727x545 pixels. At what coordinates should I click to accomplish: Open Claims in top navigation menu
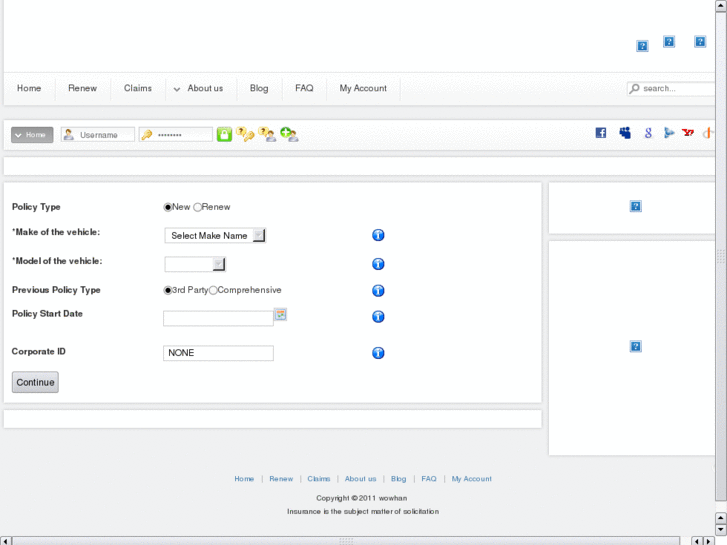pyautogui.click(x=138, y=88)
